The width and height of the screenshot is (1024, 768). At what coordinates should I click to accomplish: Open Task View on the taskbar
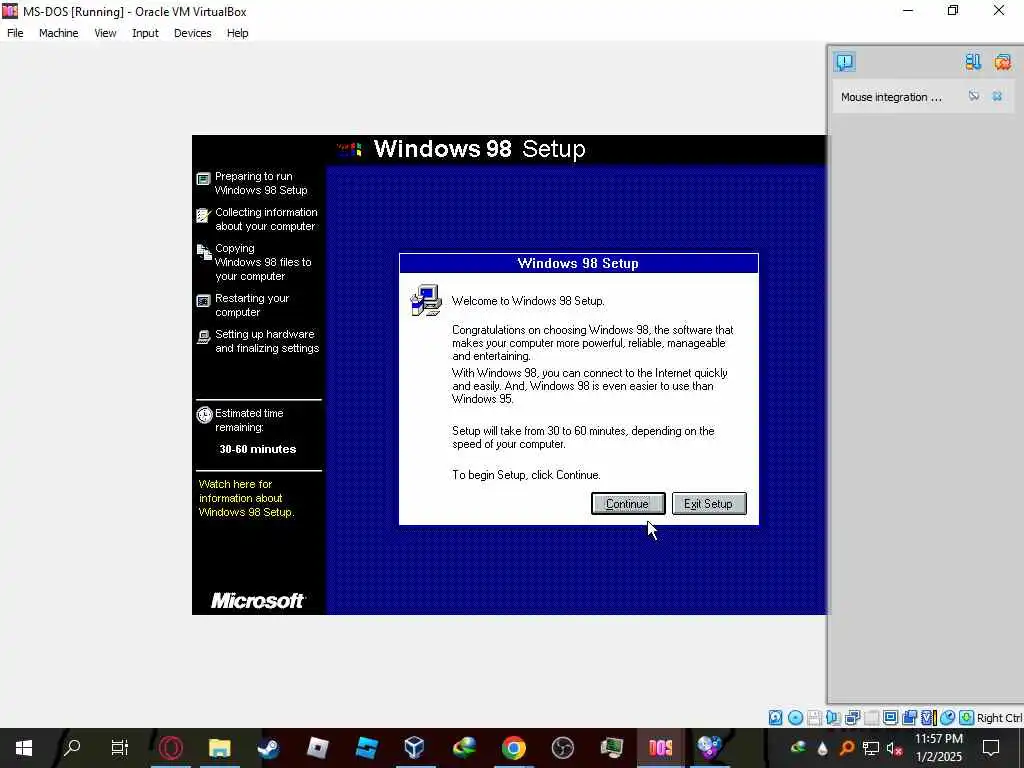[120, 748]
